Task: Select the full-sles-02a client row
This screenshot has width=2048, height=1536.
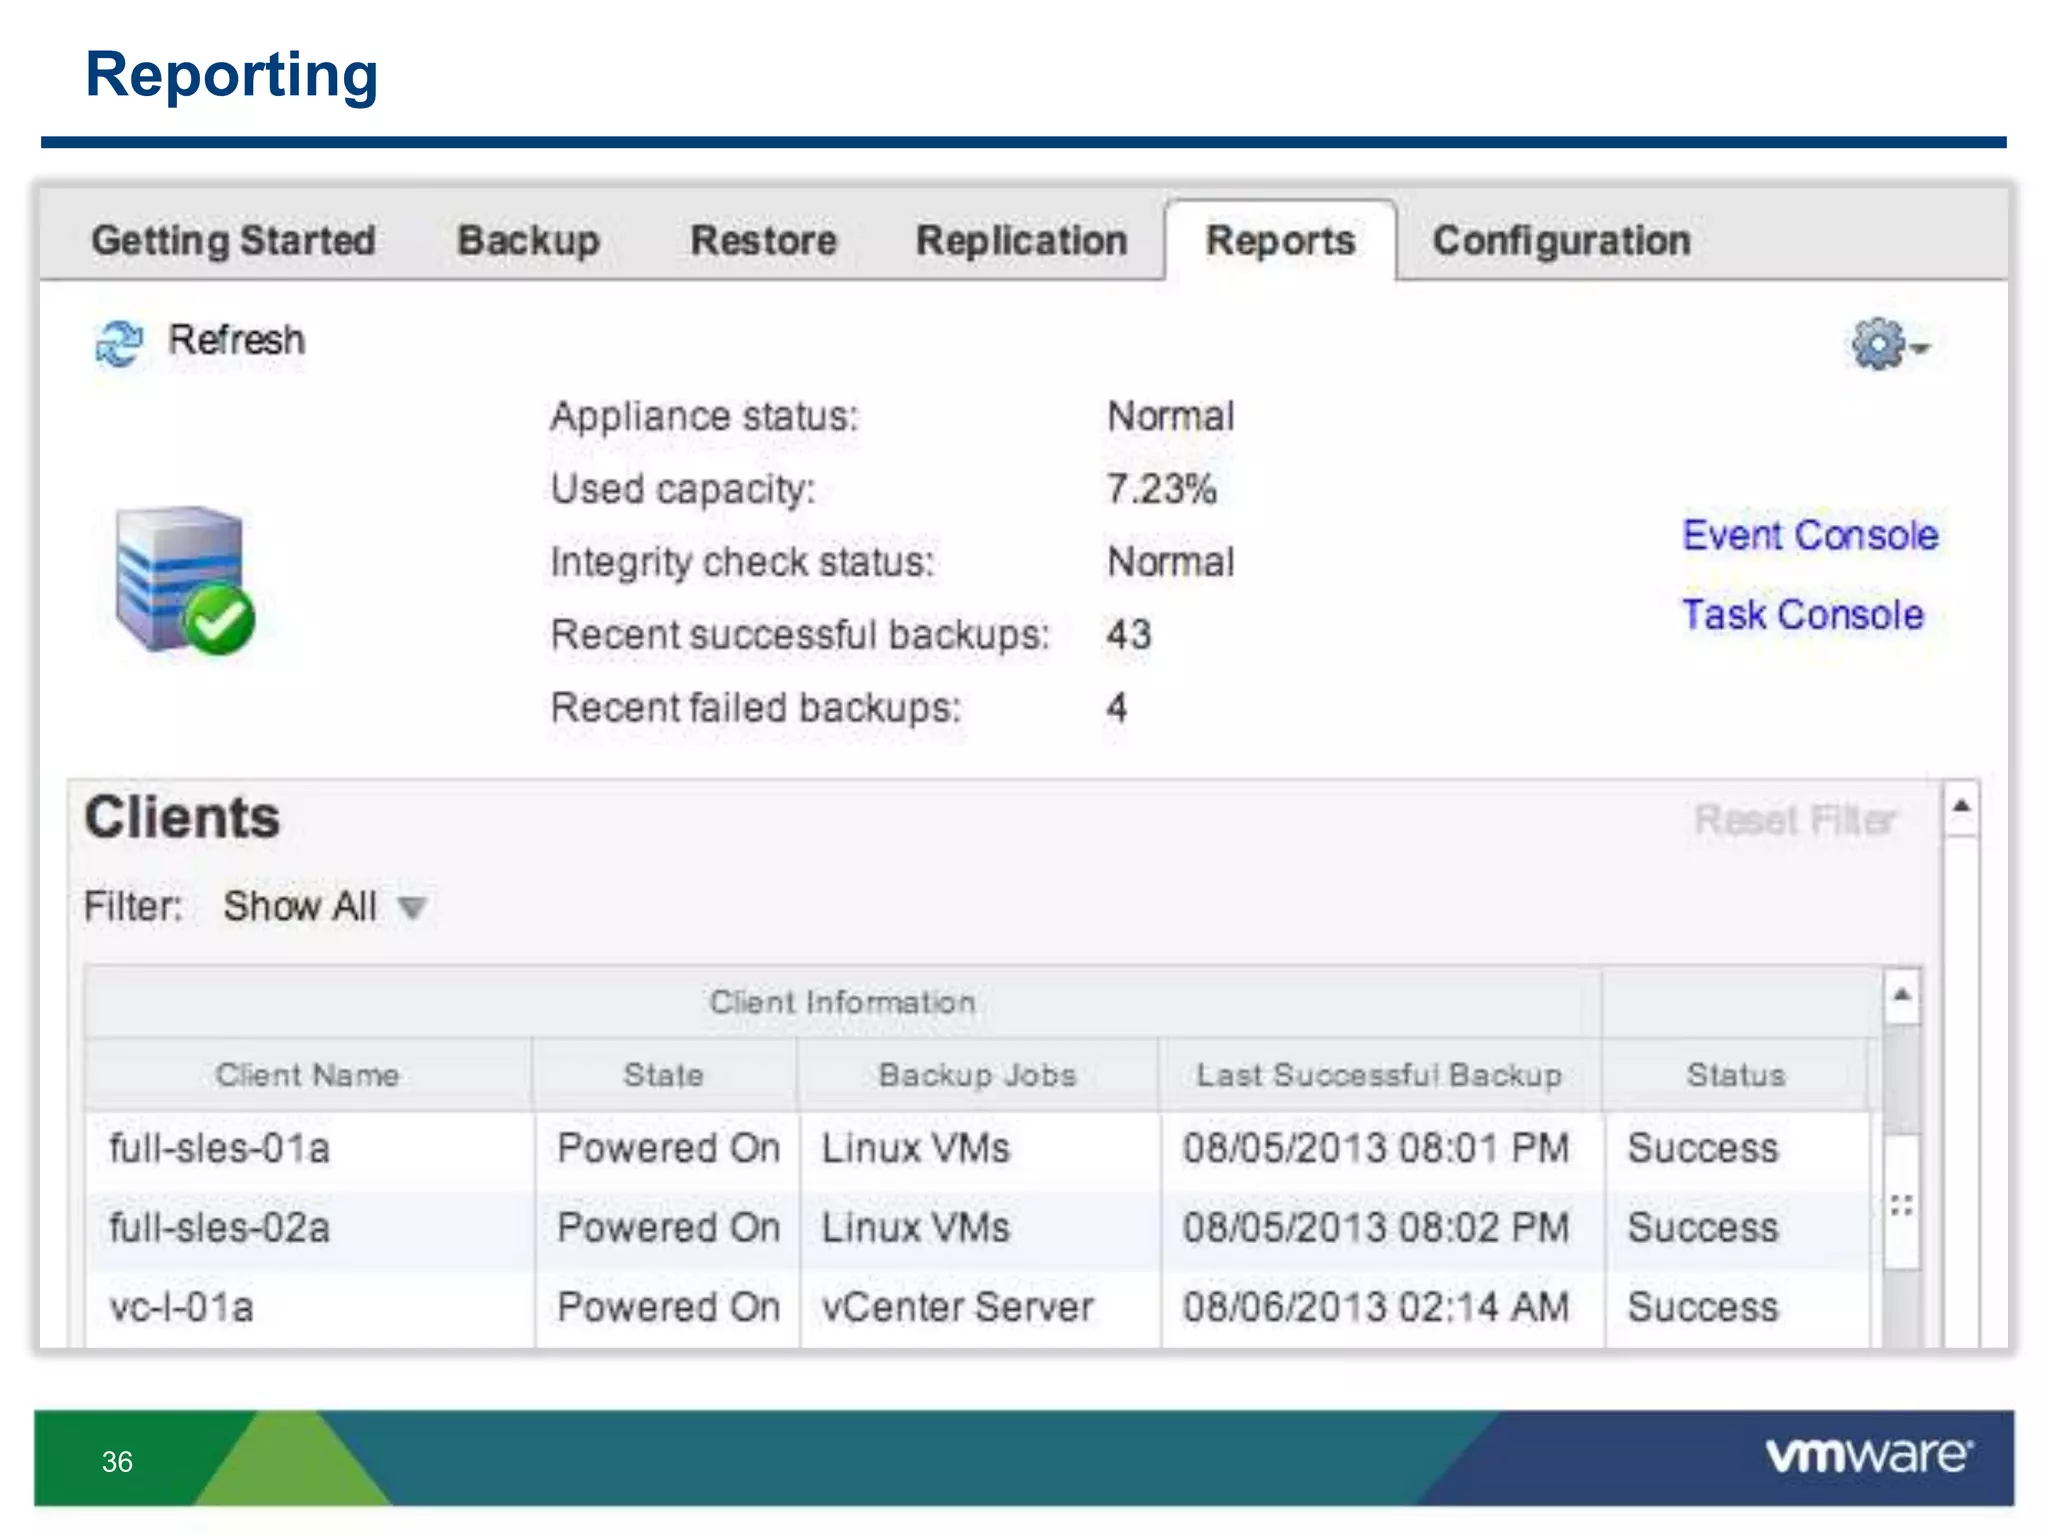Action: click(220, 1228)
